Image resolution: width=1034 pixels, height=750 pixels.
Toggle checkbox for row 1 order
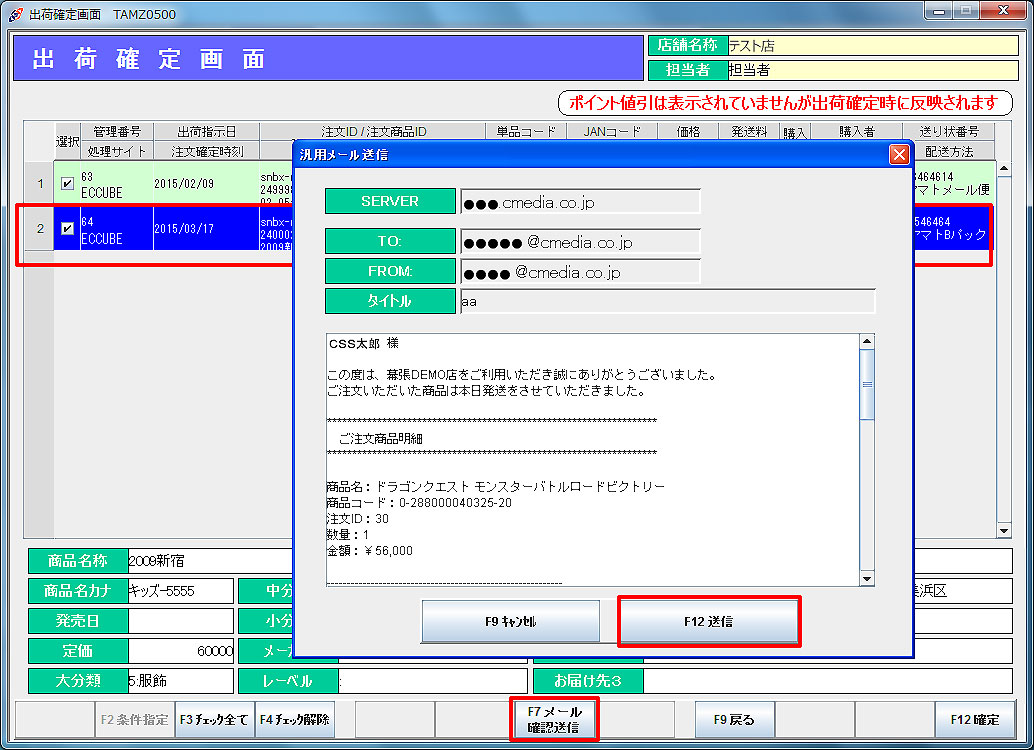(x=67, y=183)
